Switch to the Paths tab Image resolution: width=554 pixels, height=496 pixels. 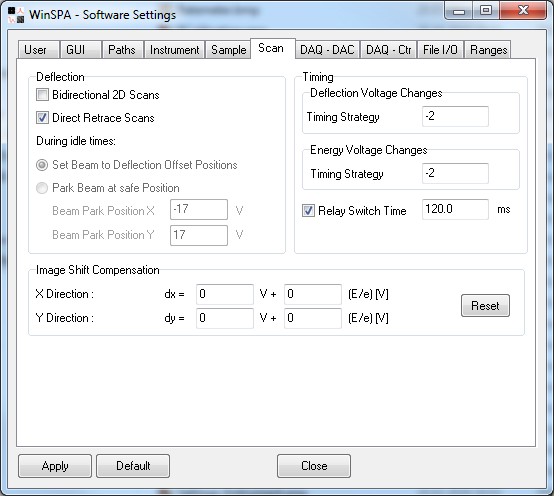(122, 50)
